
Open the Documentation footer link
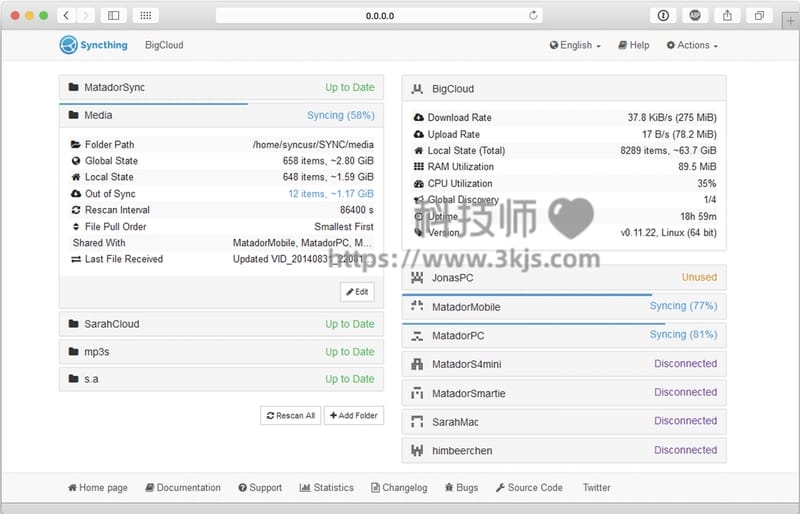(x=183, y=487)
